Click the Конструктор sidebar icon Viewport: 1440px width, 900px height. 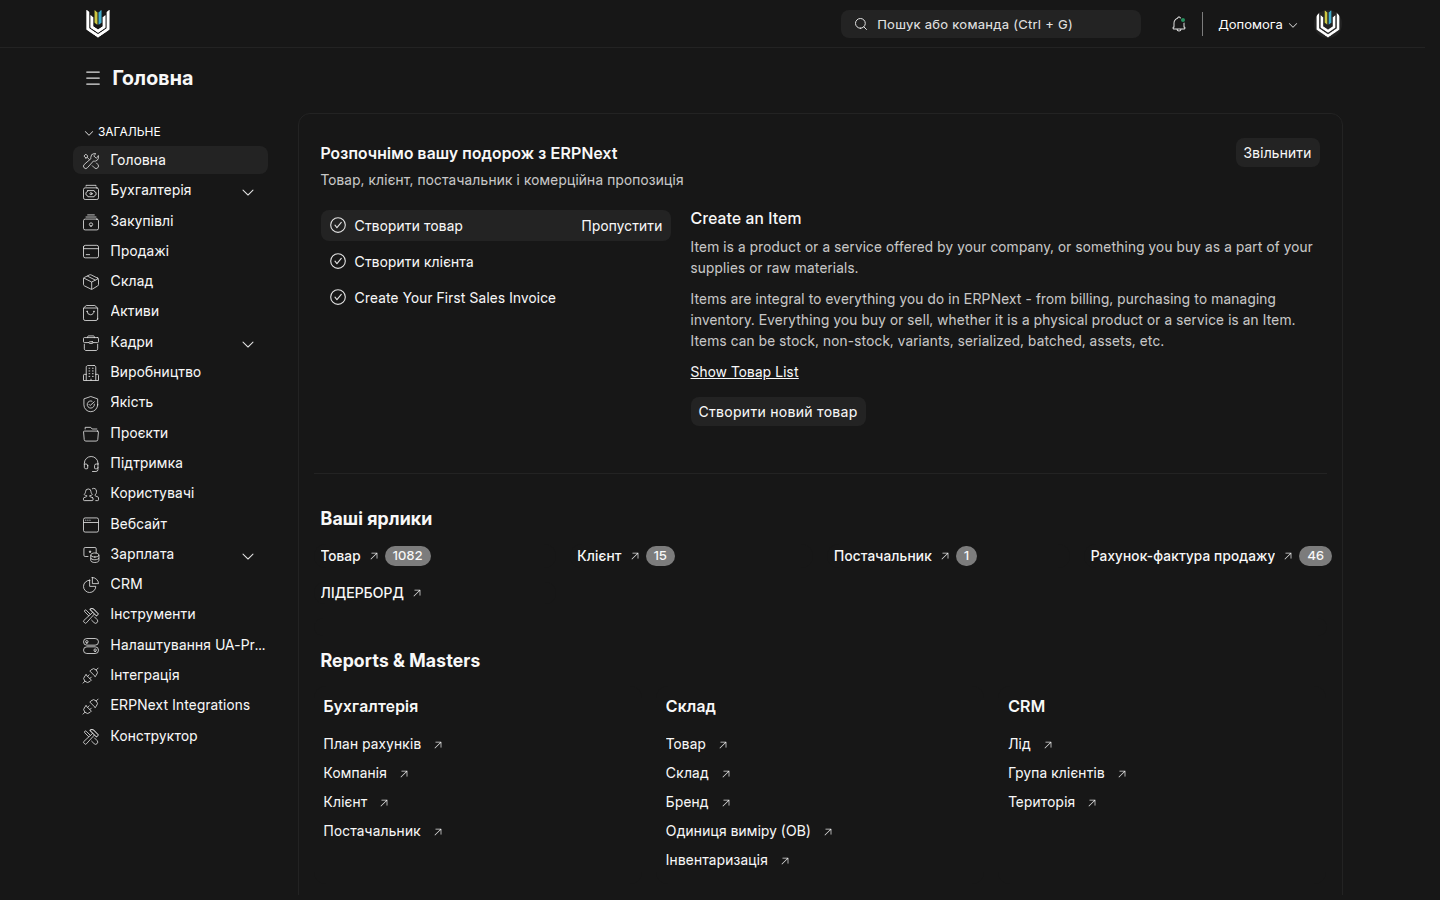91,737
